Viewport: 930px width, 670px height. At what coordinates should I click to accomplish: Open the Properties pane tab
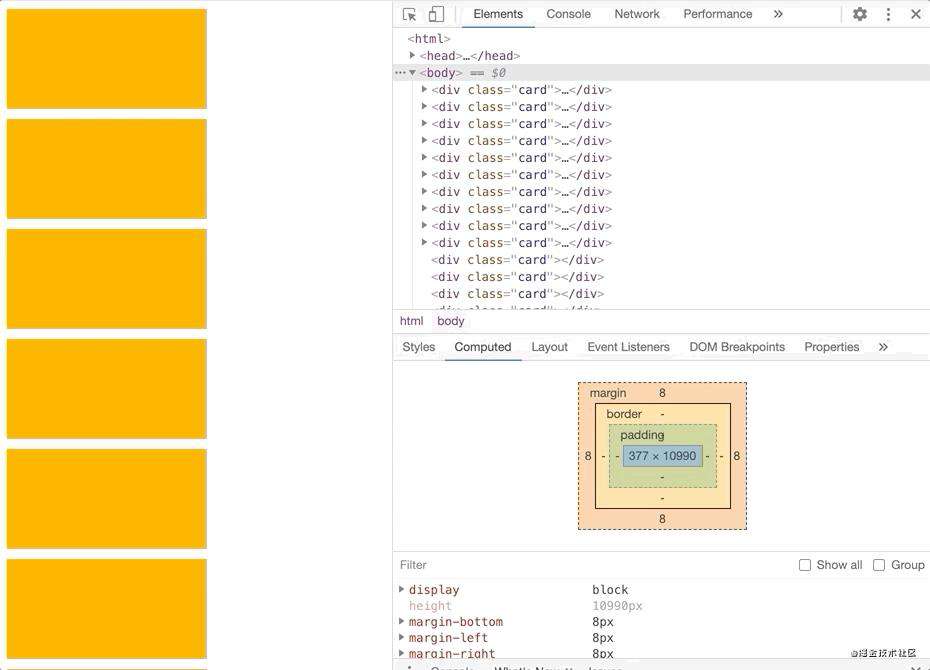(x=832, y=347)
